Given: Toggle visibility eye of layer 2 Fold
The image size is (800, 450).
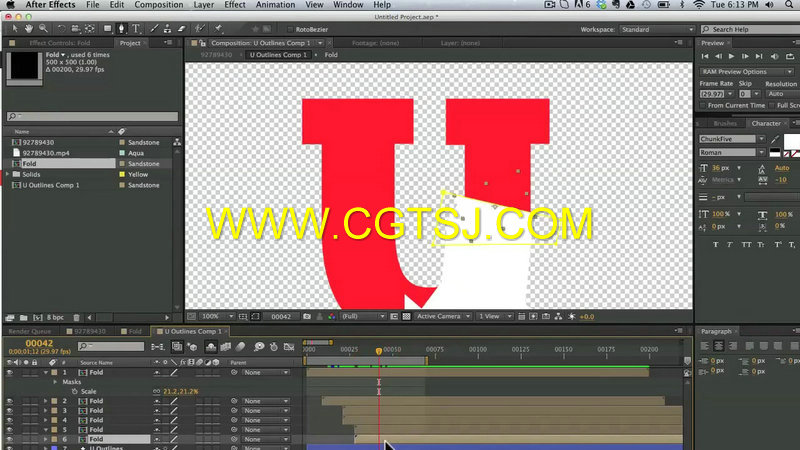Looking at the screenshot, I should (x=9, y=401).
